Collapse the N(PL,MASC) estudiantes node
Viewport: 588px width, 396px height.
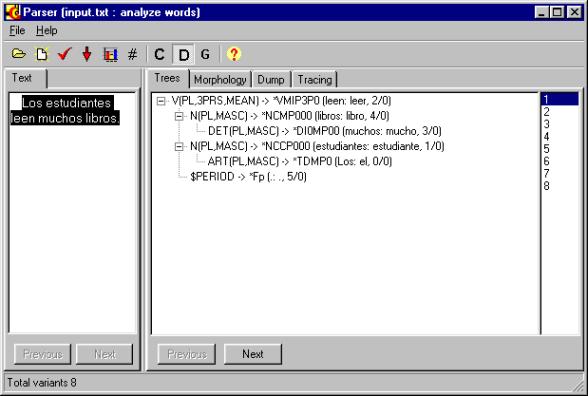click(x=179, y=147)
